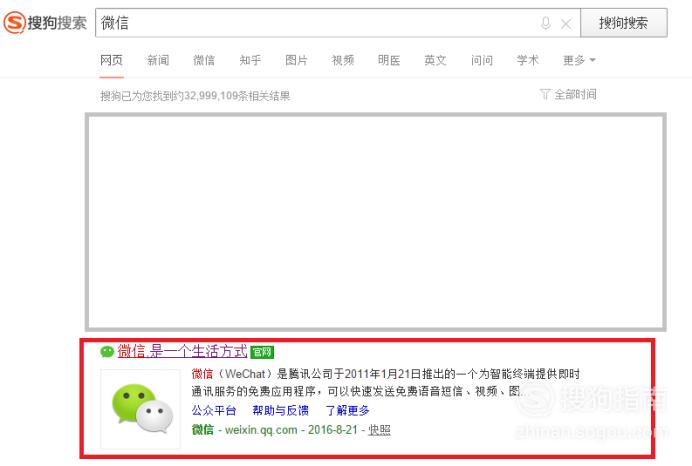Click the description text starting 微信（WeChat）是腾讯公司

pyautogui.click(x=385, y=383)
